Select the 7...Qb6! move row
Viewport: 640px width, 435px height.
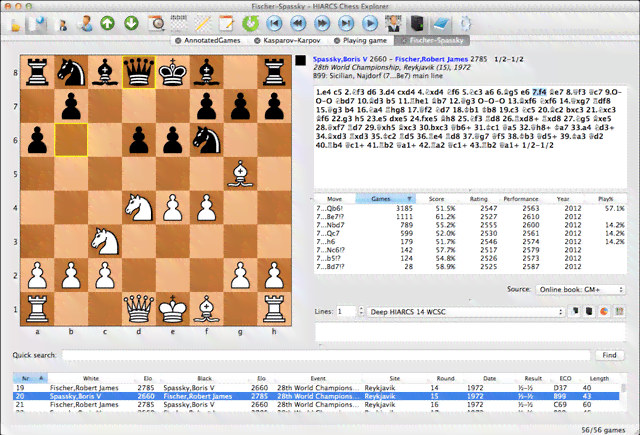[x=470, y=208]
